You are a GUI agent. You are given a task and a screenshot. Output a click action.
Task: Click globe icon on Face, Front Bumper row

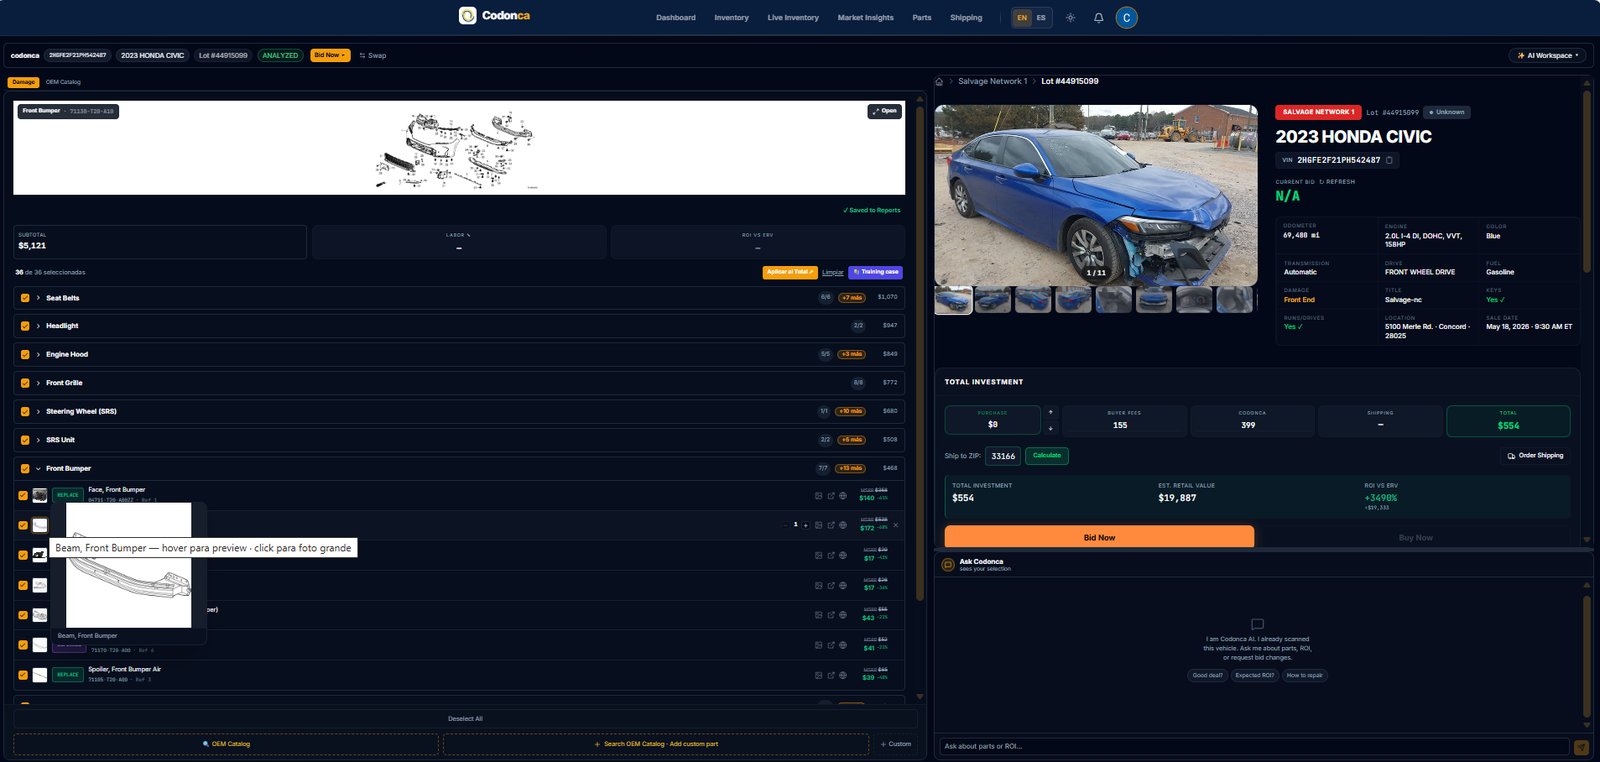point(843,496)
